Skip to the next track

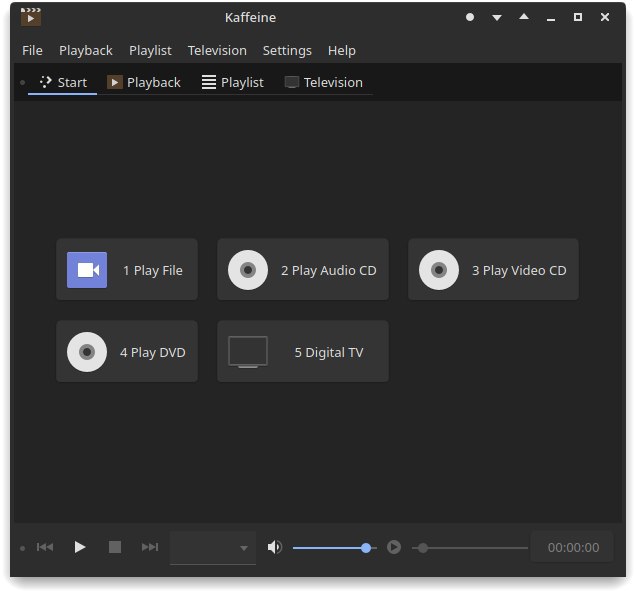[x=150, y=547]
